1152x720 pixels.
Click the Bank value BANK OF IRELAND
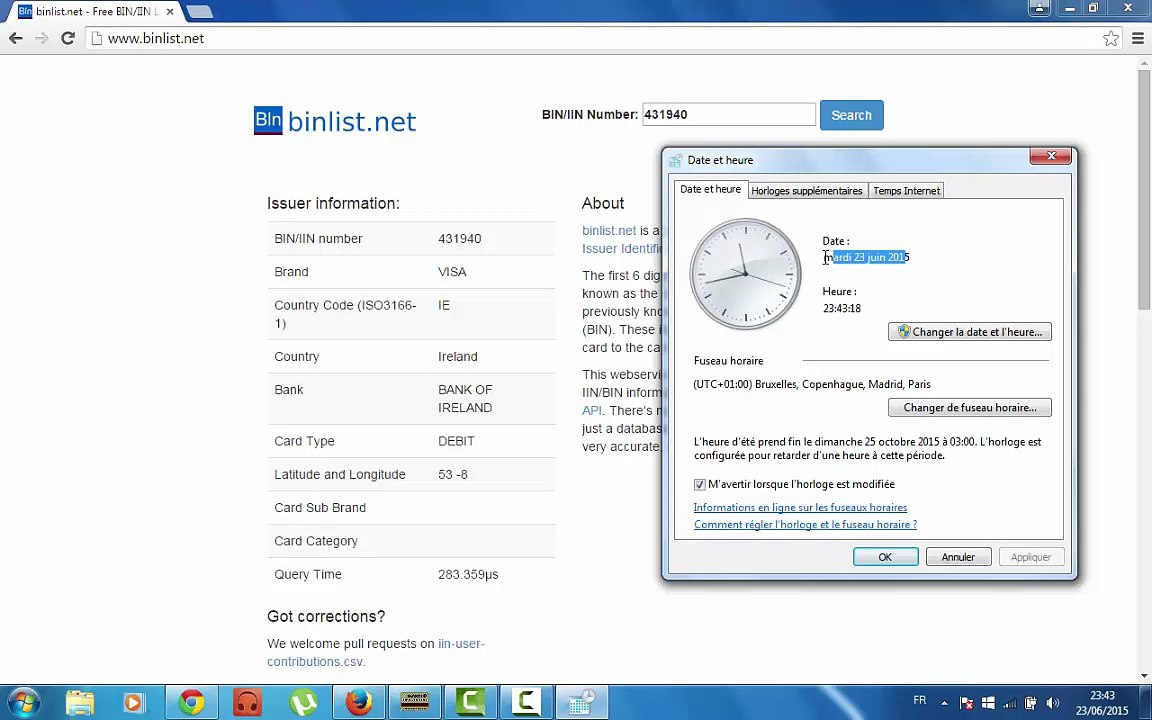tap(465, 399)
